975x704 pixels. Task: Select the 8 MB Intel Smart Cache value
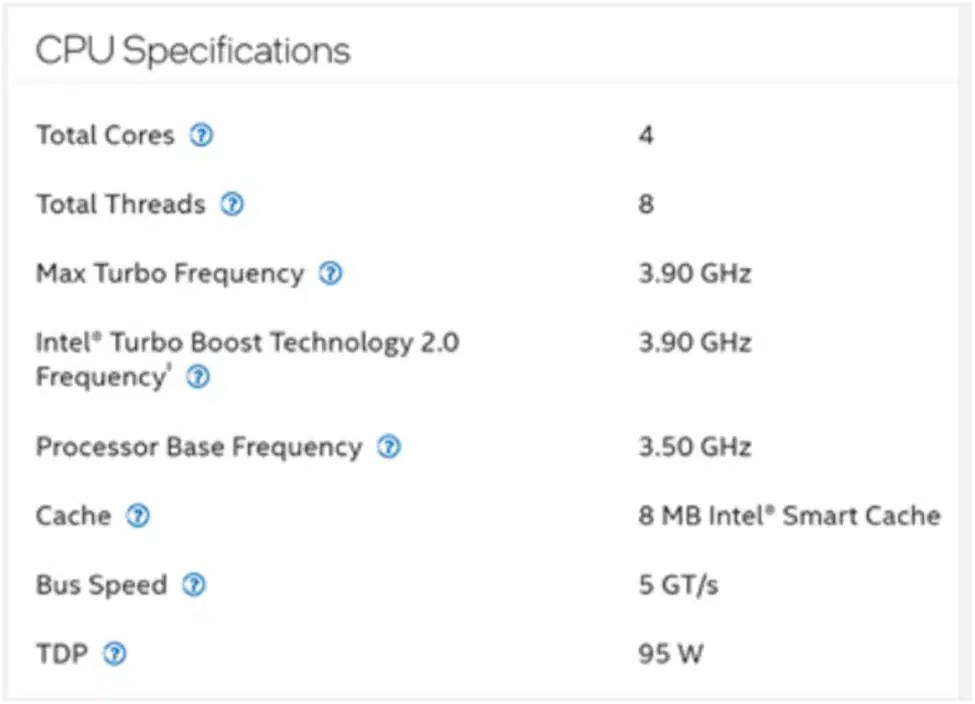[x=790, y=516]
